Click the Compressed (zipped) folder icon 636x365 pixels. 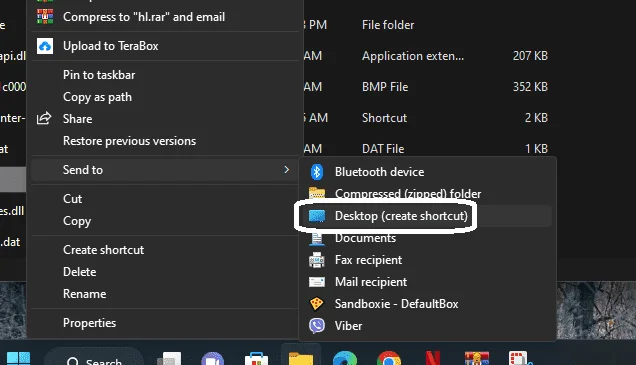click(x=317, y=193)
